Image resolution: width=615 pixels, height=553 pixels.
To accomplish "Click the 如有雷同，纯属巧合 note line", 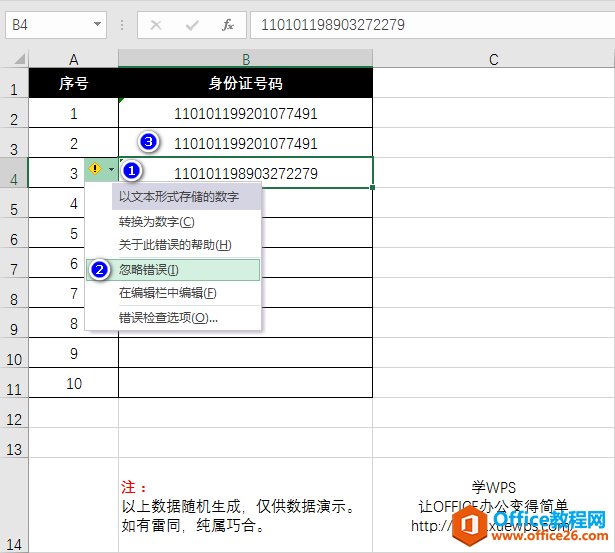I will click(x=193, y=525).
